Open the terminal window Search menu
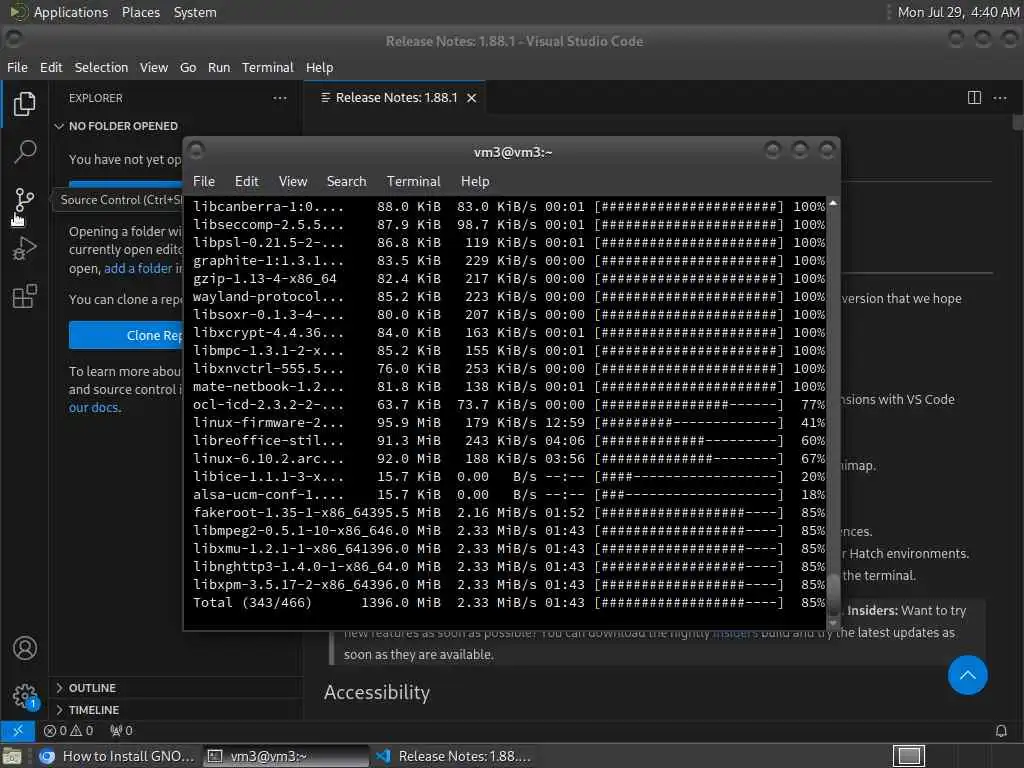Viewport: 1024px width, 768px height. 346,182
